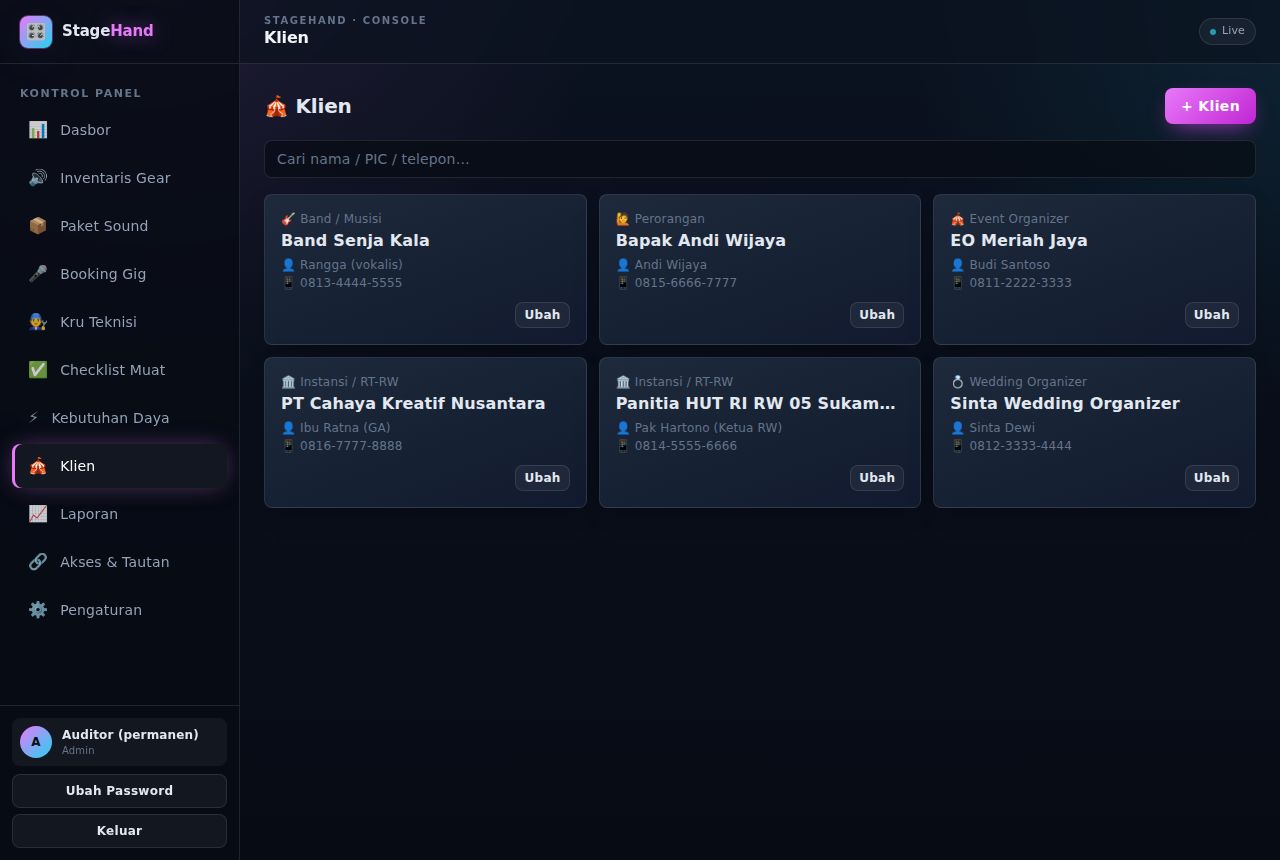The image size is (1280, 860).
Task: Click the Kebutuhan Daya lightning icon
Action: click(x=34, y=418)
